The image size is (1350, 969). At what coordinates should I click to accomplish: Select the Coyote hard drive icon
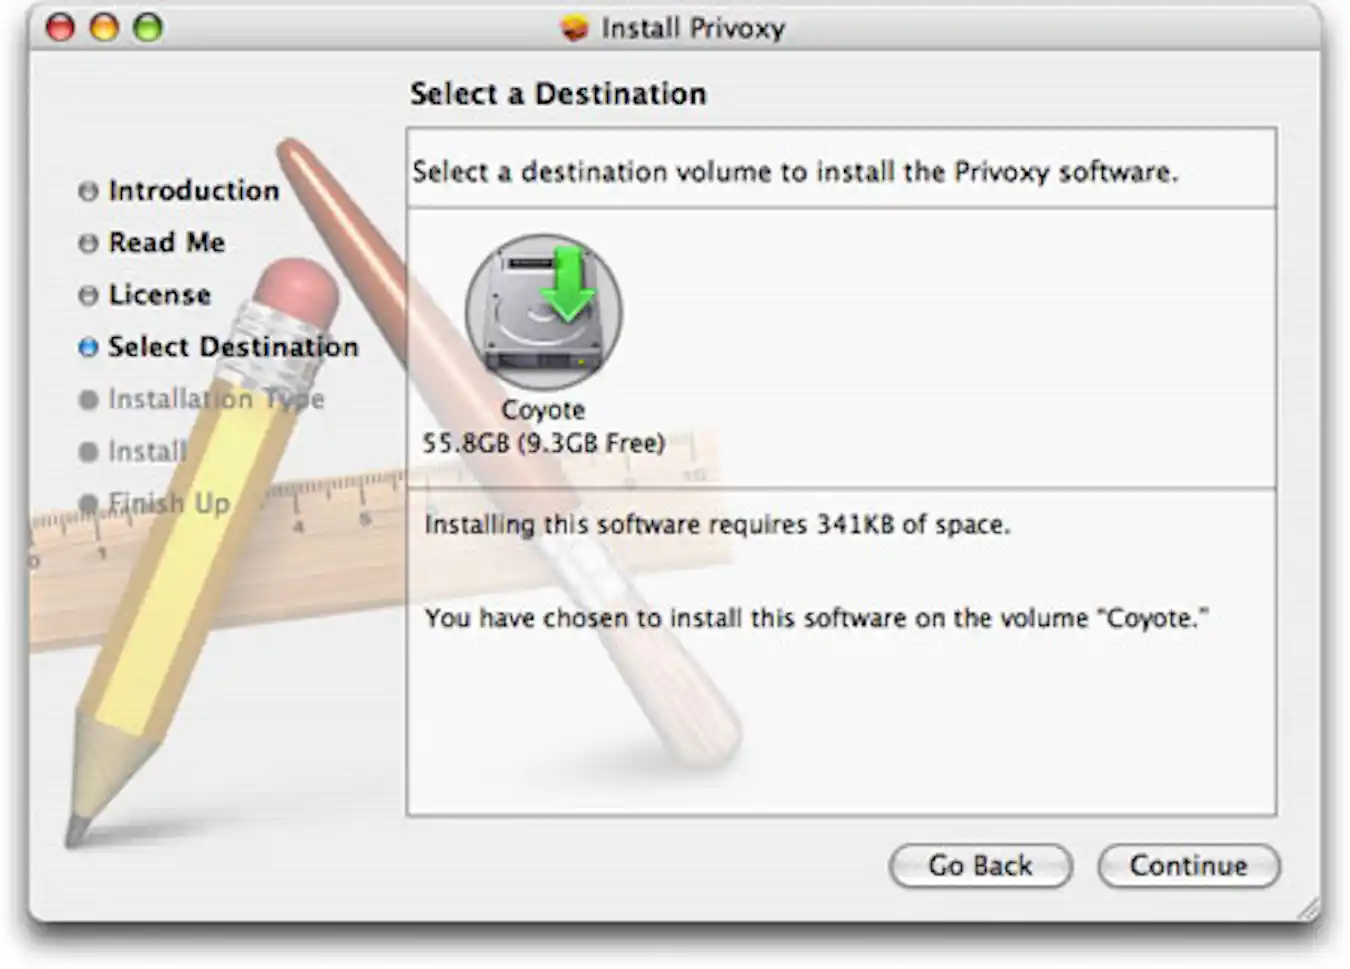(543, 313)
